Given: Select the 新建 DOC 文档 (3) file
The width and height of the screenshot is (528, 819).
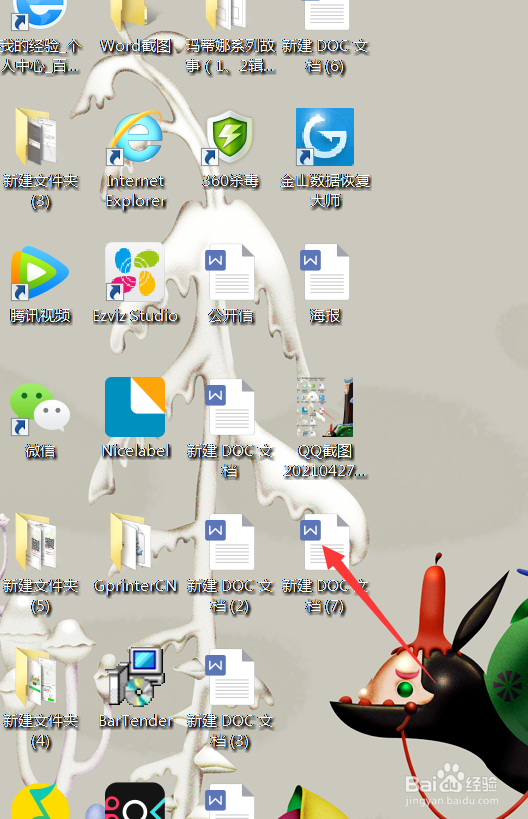Looking at the screenshot, I should click(x=230, y=677).
